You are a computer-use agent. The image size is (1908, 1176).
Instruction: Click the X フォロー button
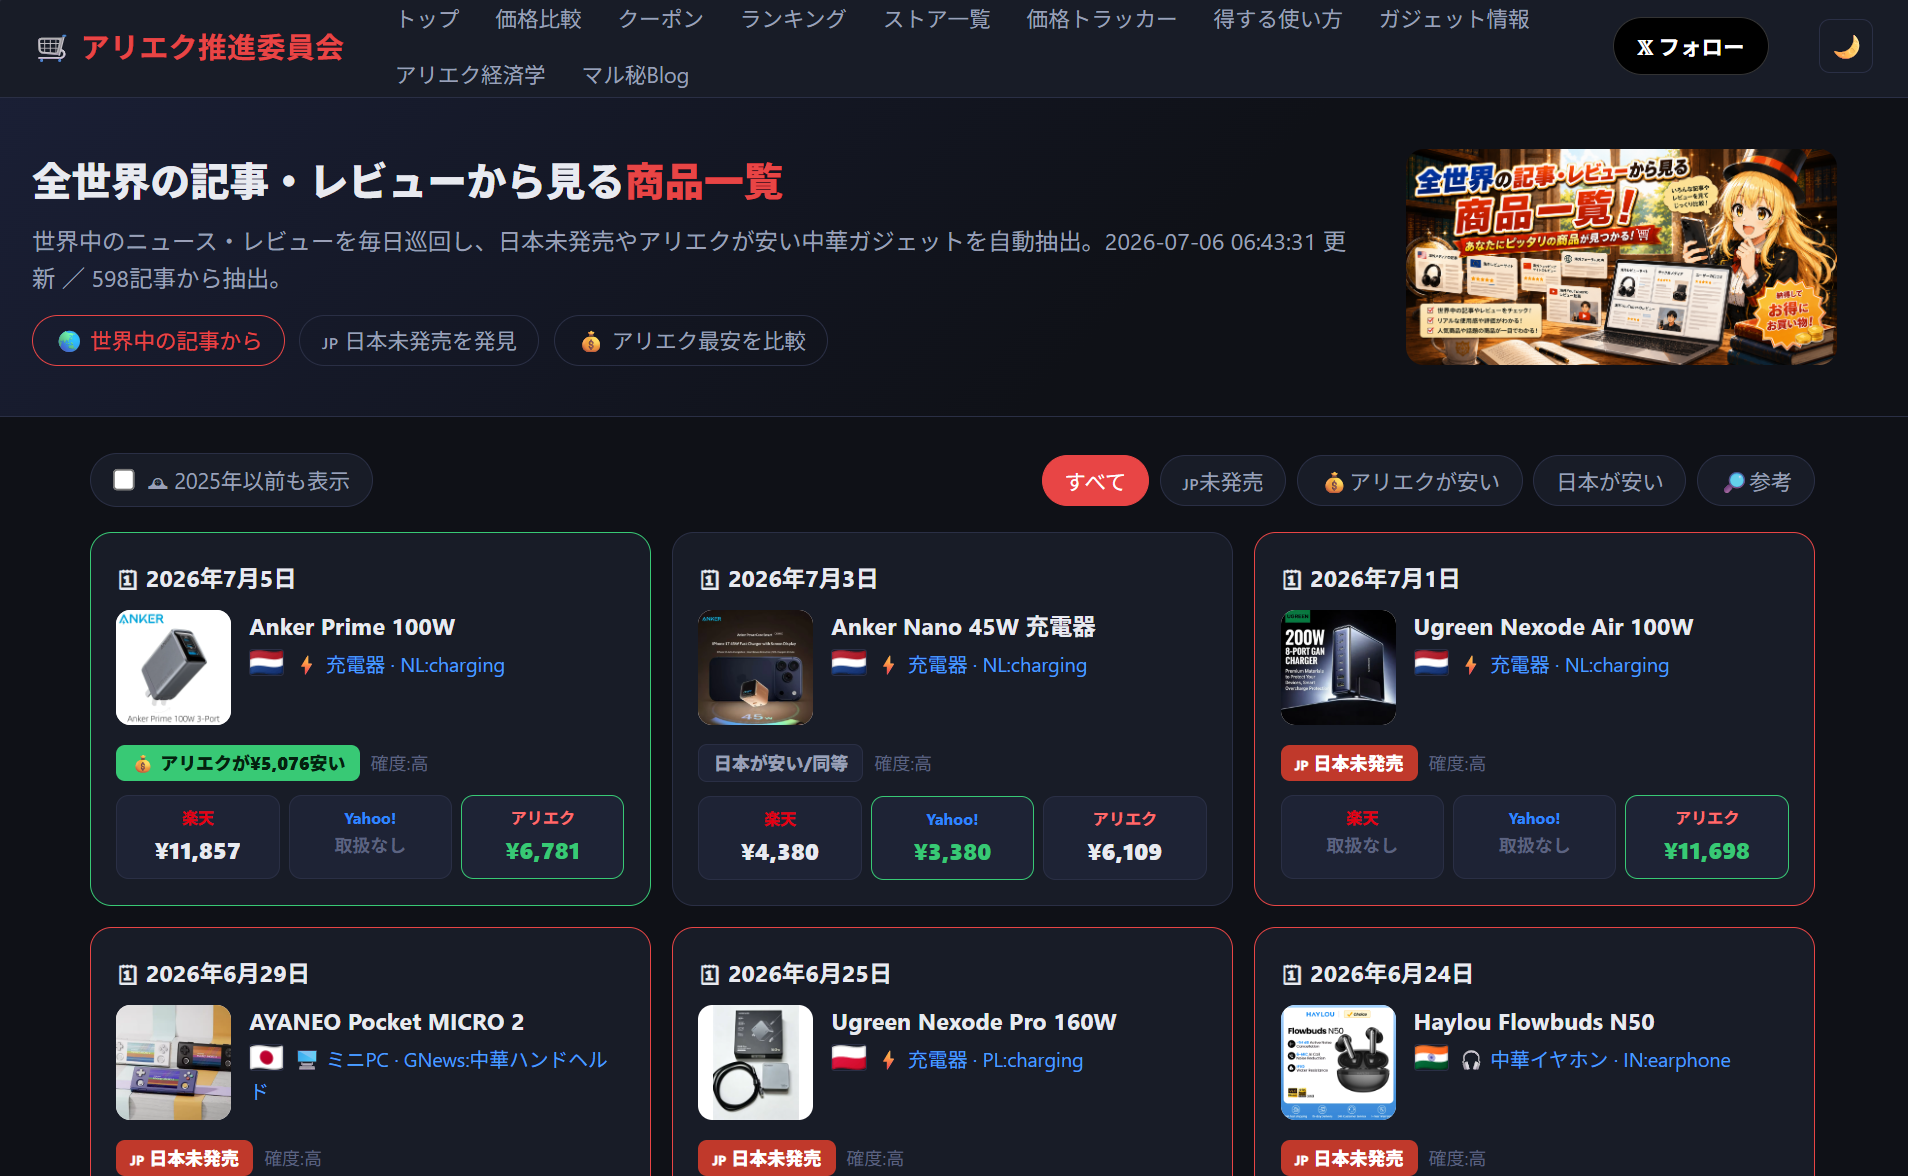click(1690, 46)
